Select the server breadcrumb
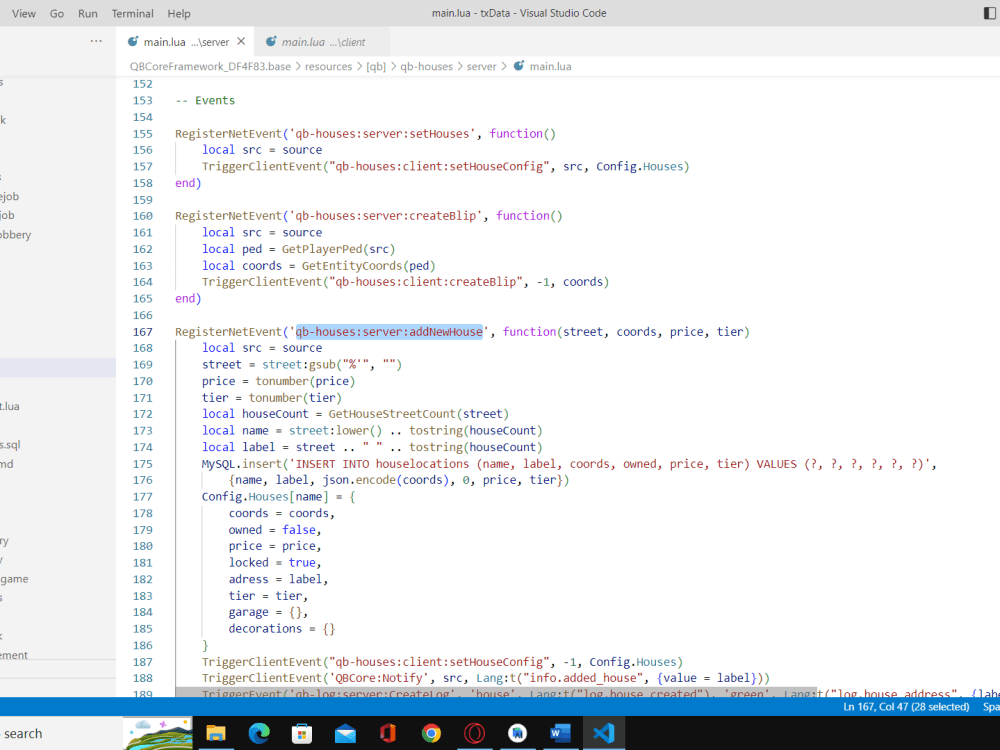1000x750 pixels. [482, 66]
